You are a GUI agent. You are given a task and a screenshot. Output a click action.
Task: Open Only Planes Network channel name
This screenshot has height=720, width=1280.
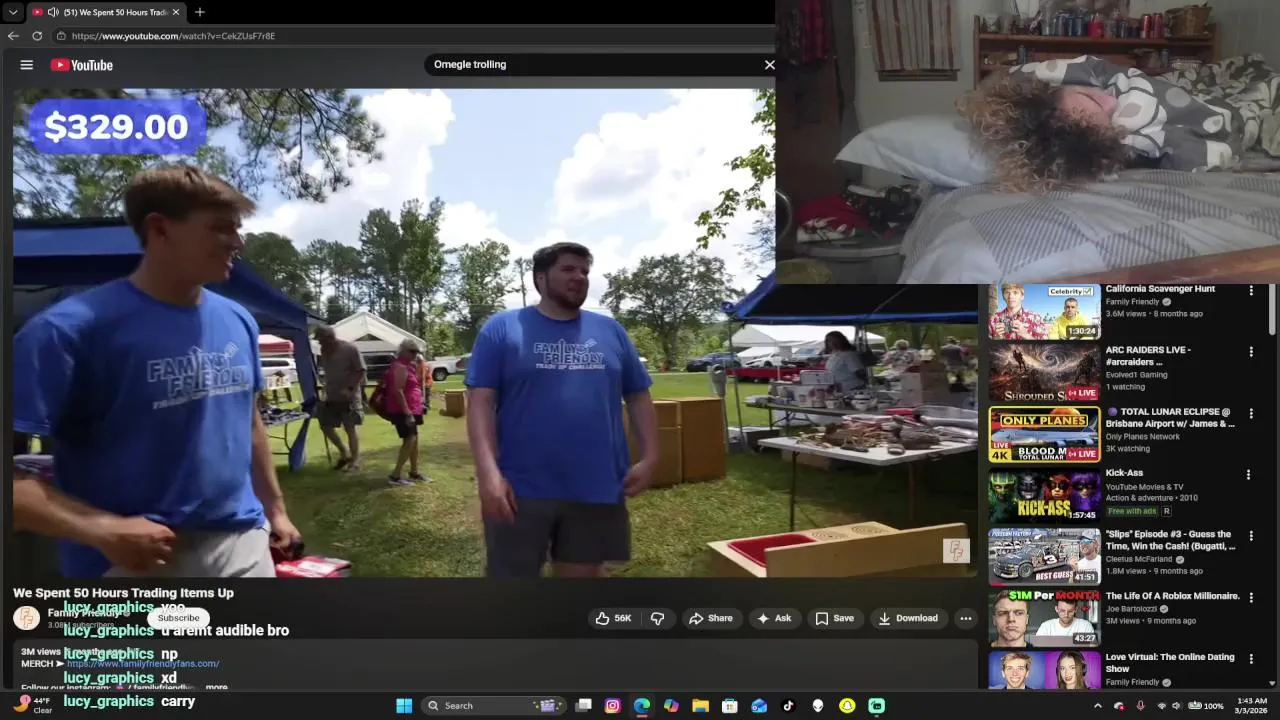click(1143, 436)
